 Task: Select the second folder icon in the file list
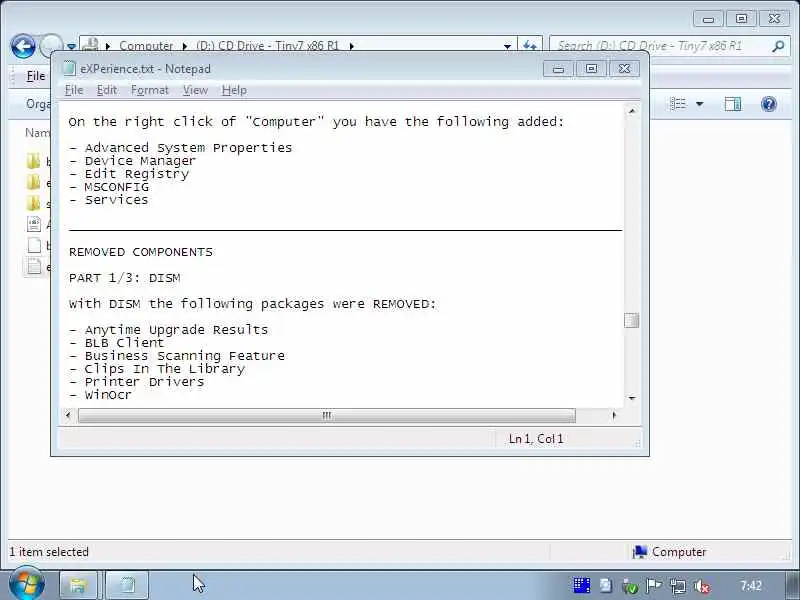[x=33, y=182]
